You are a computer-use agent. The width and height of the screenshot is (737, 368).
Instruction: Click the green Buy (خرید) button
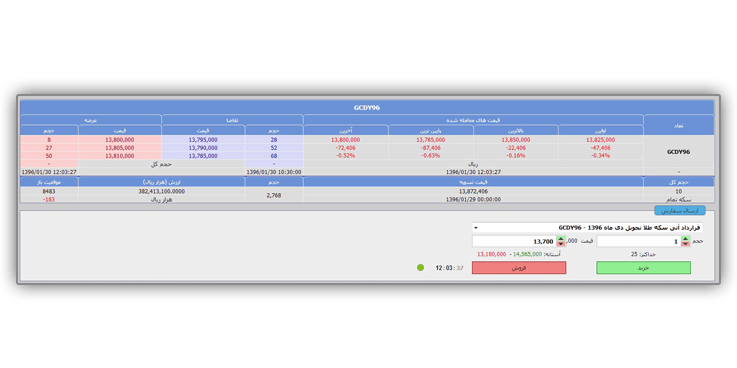(643, 268)
